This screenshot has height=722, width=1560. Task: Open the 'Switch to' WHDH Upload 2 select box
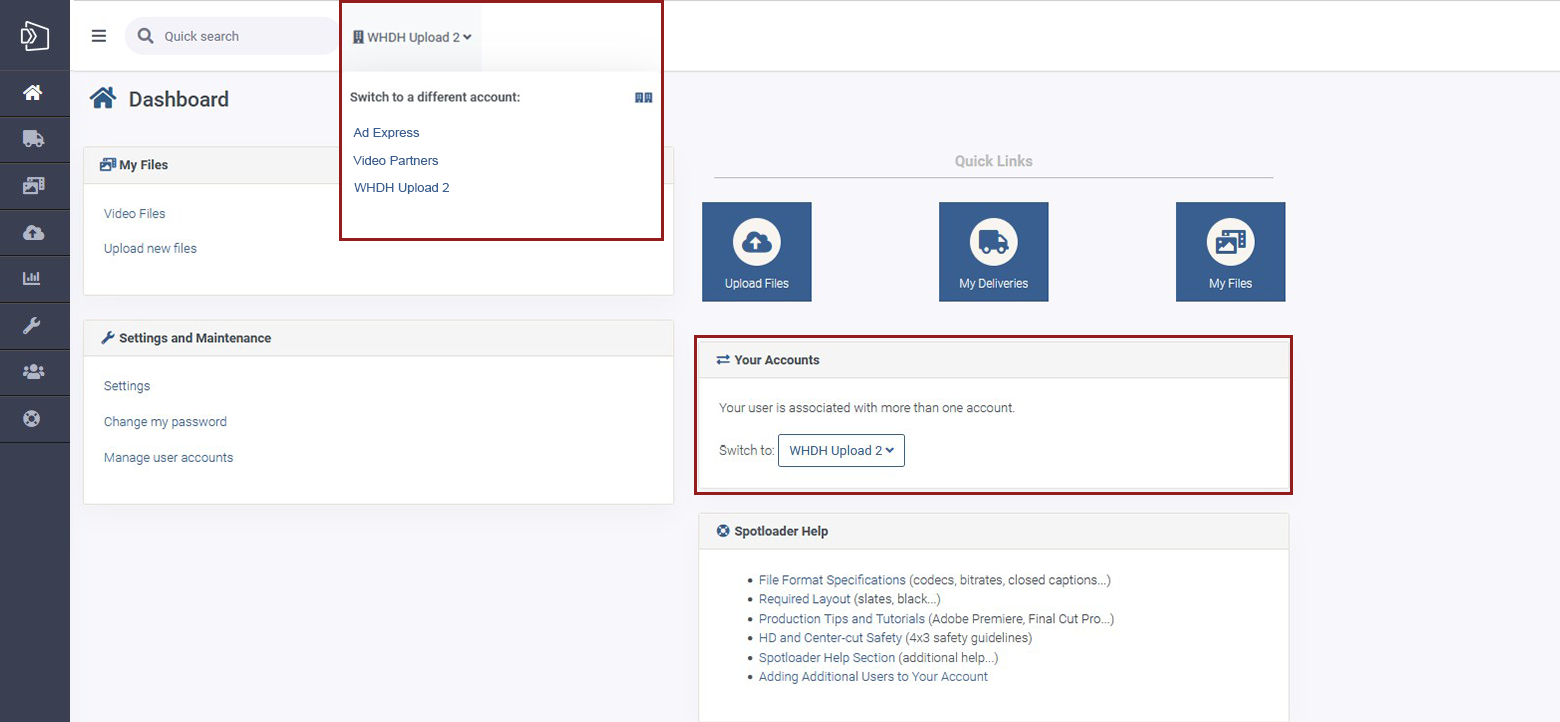click(841, 450)
